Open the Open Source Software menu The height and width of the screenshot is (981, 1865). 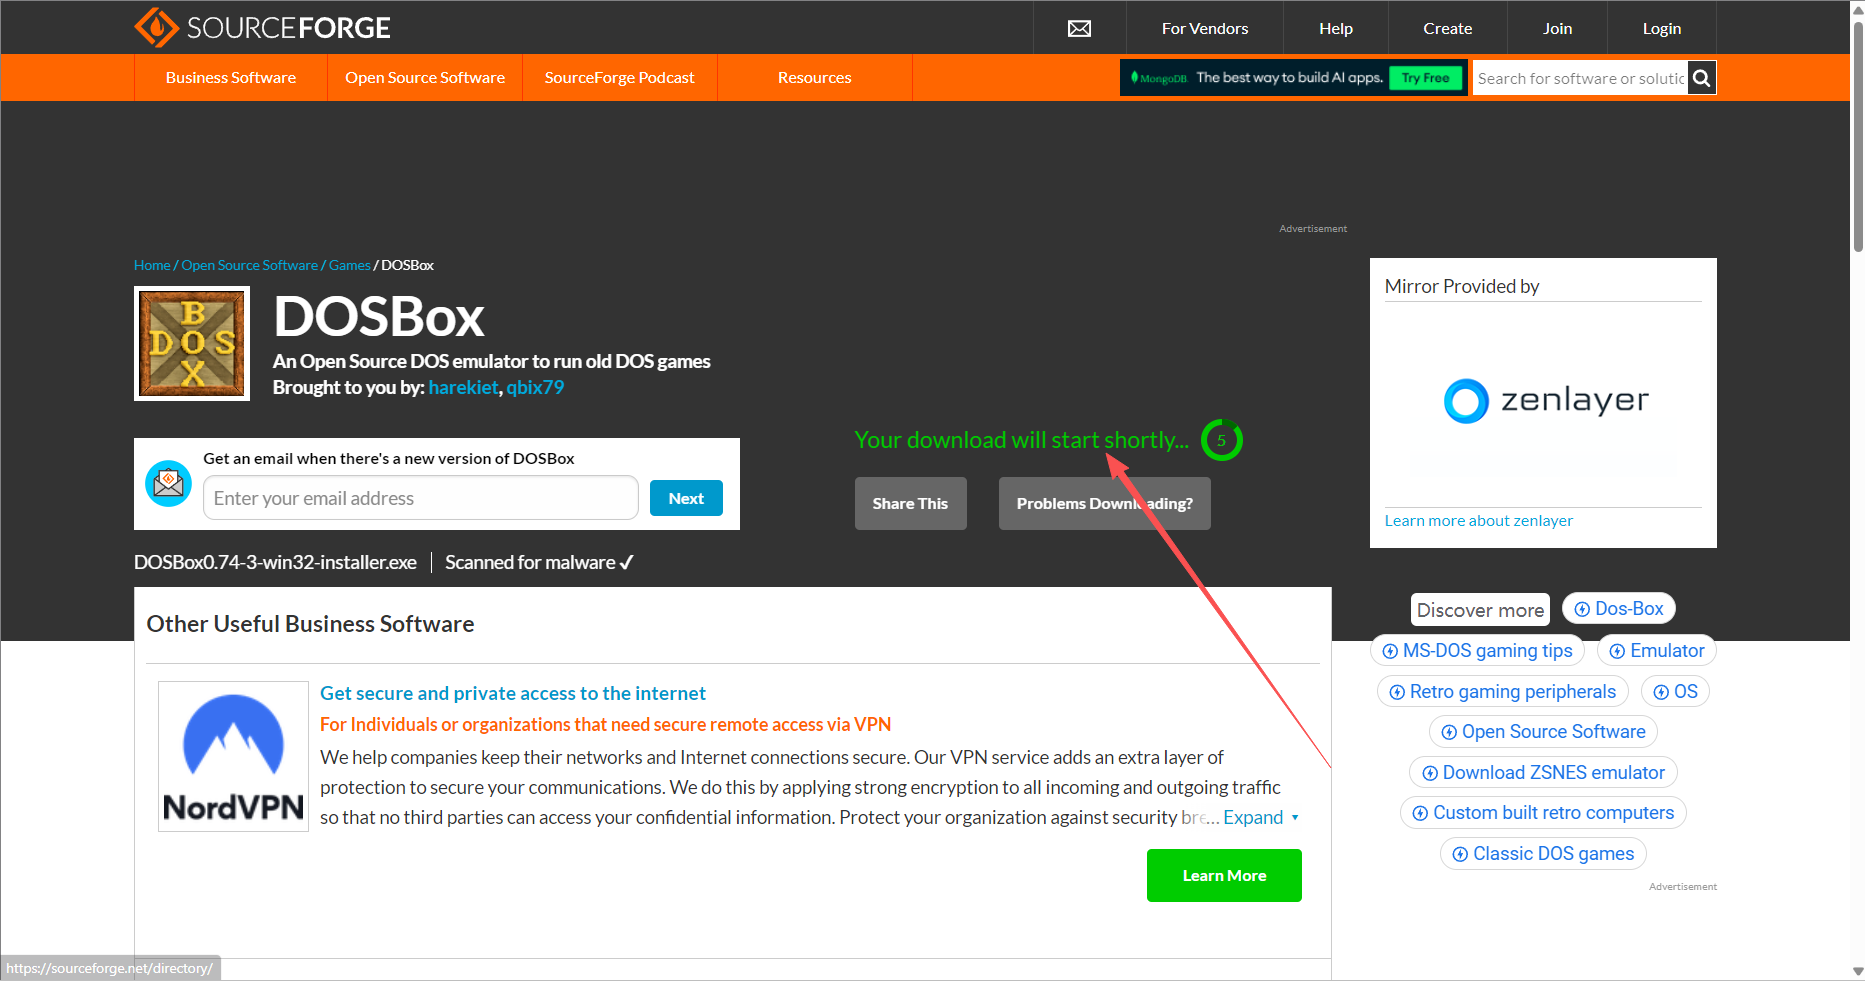point(425,78)
